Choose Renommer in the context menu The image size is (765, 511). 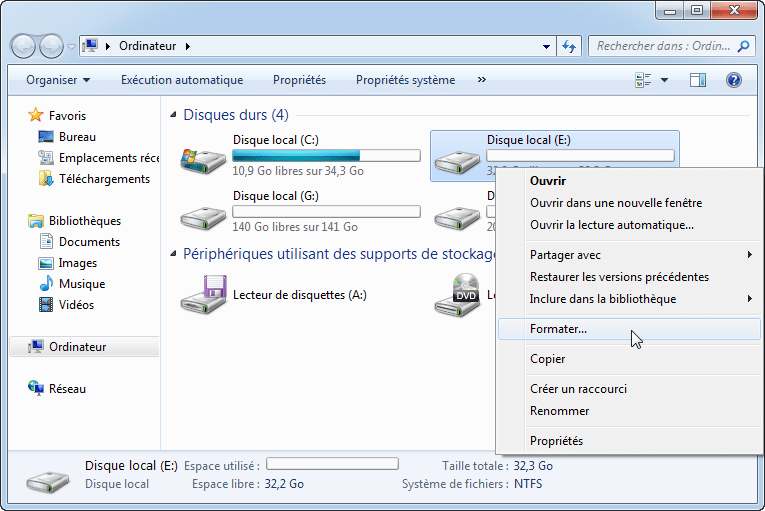pyautogui.click(x=629, y=410)
